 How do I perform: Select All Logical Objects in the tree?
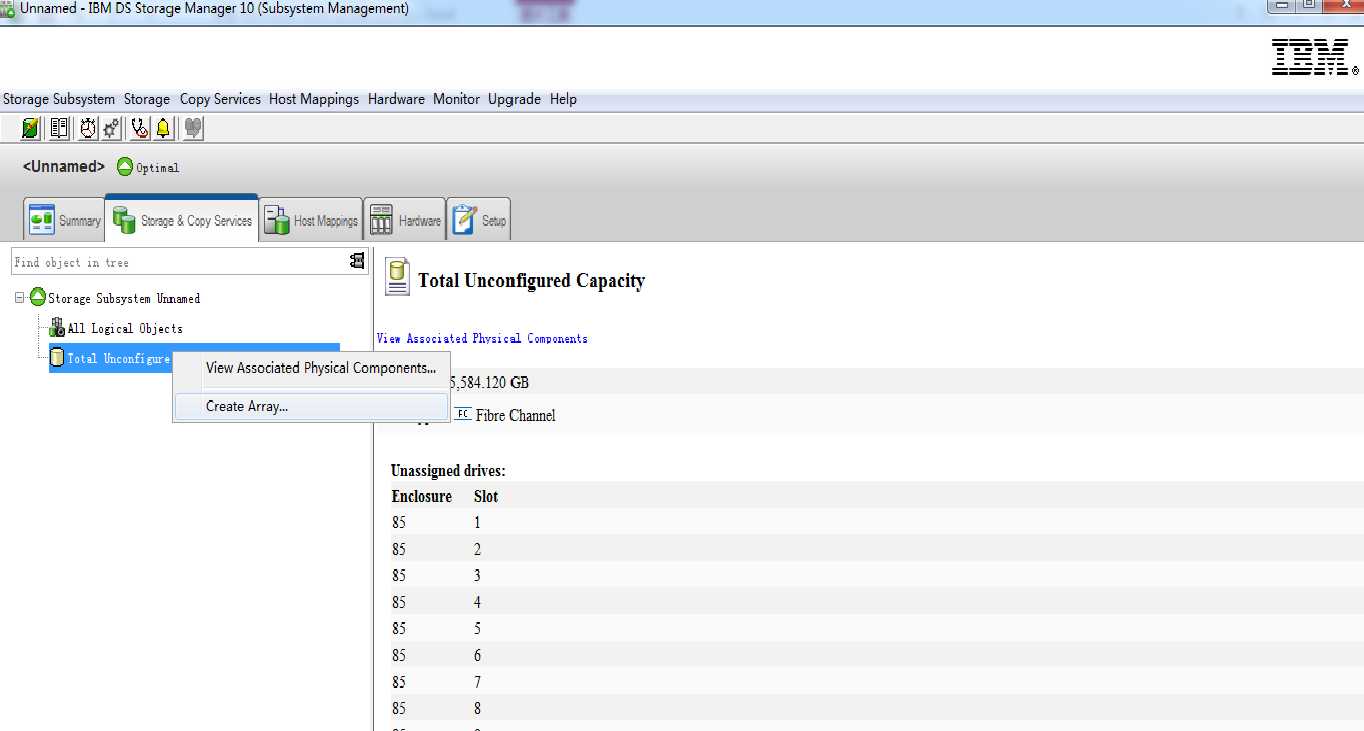125,328
